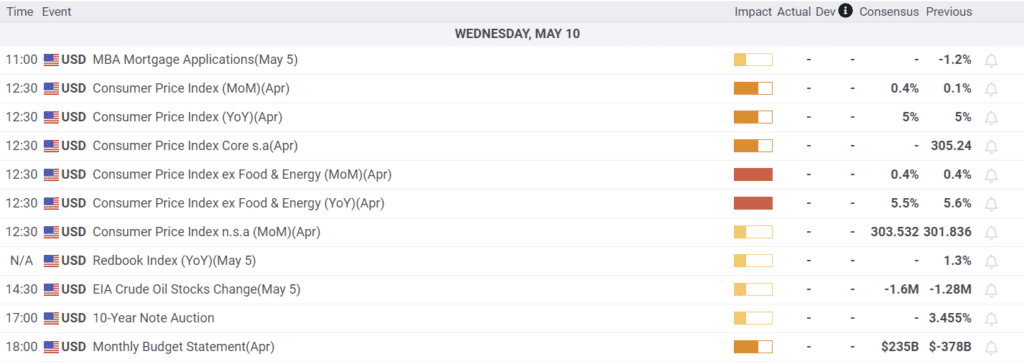Viewport: 1024px width, 364px height.
Task: Click US flag beside Redbook Index
Action: [51, 261]
